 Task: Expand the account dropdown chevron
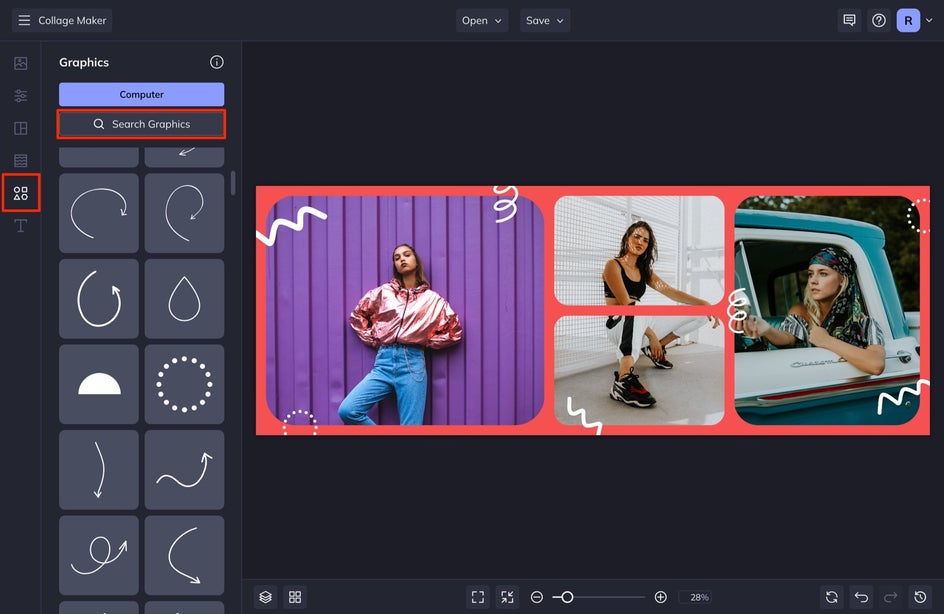coord(929,20)
